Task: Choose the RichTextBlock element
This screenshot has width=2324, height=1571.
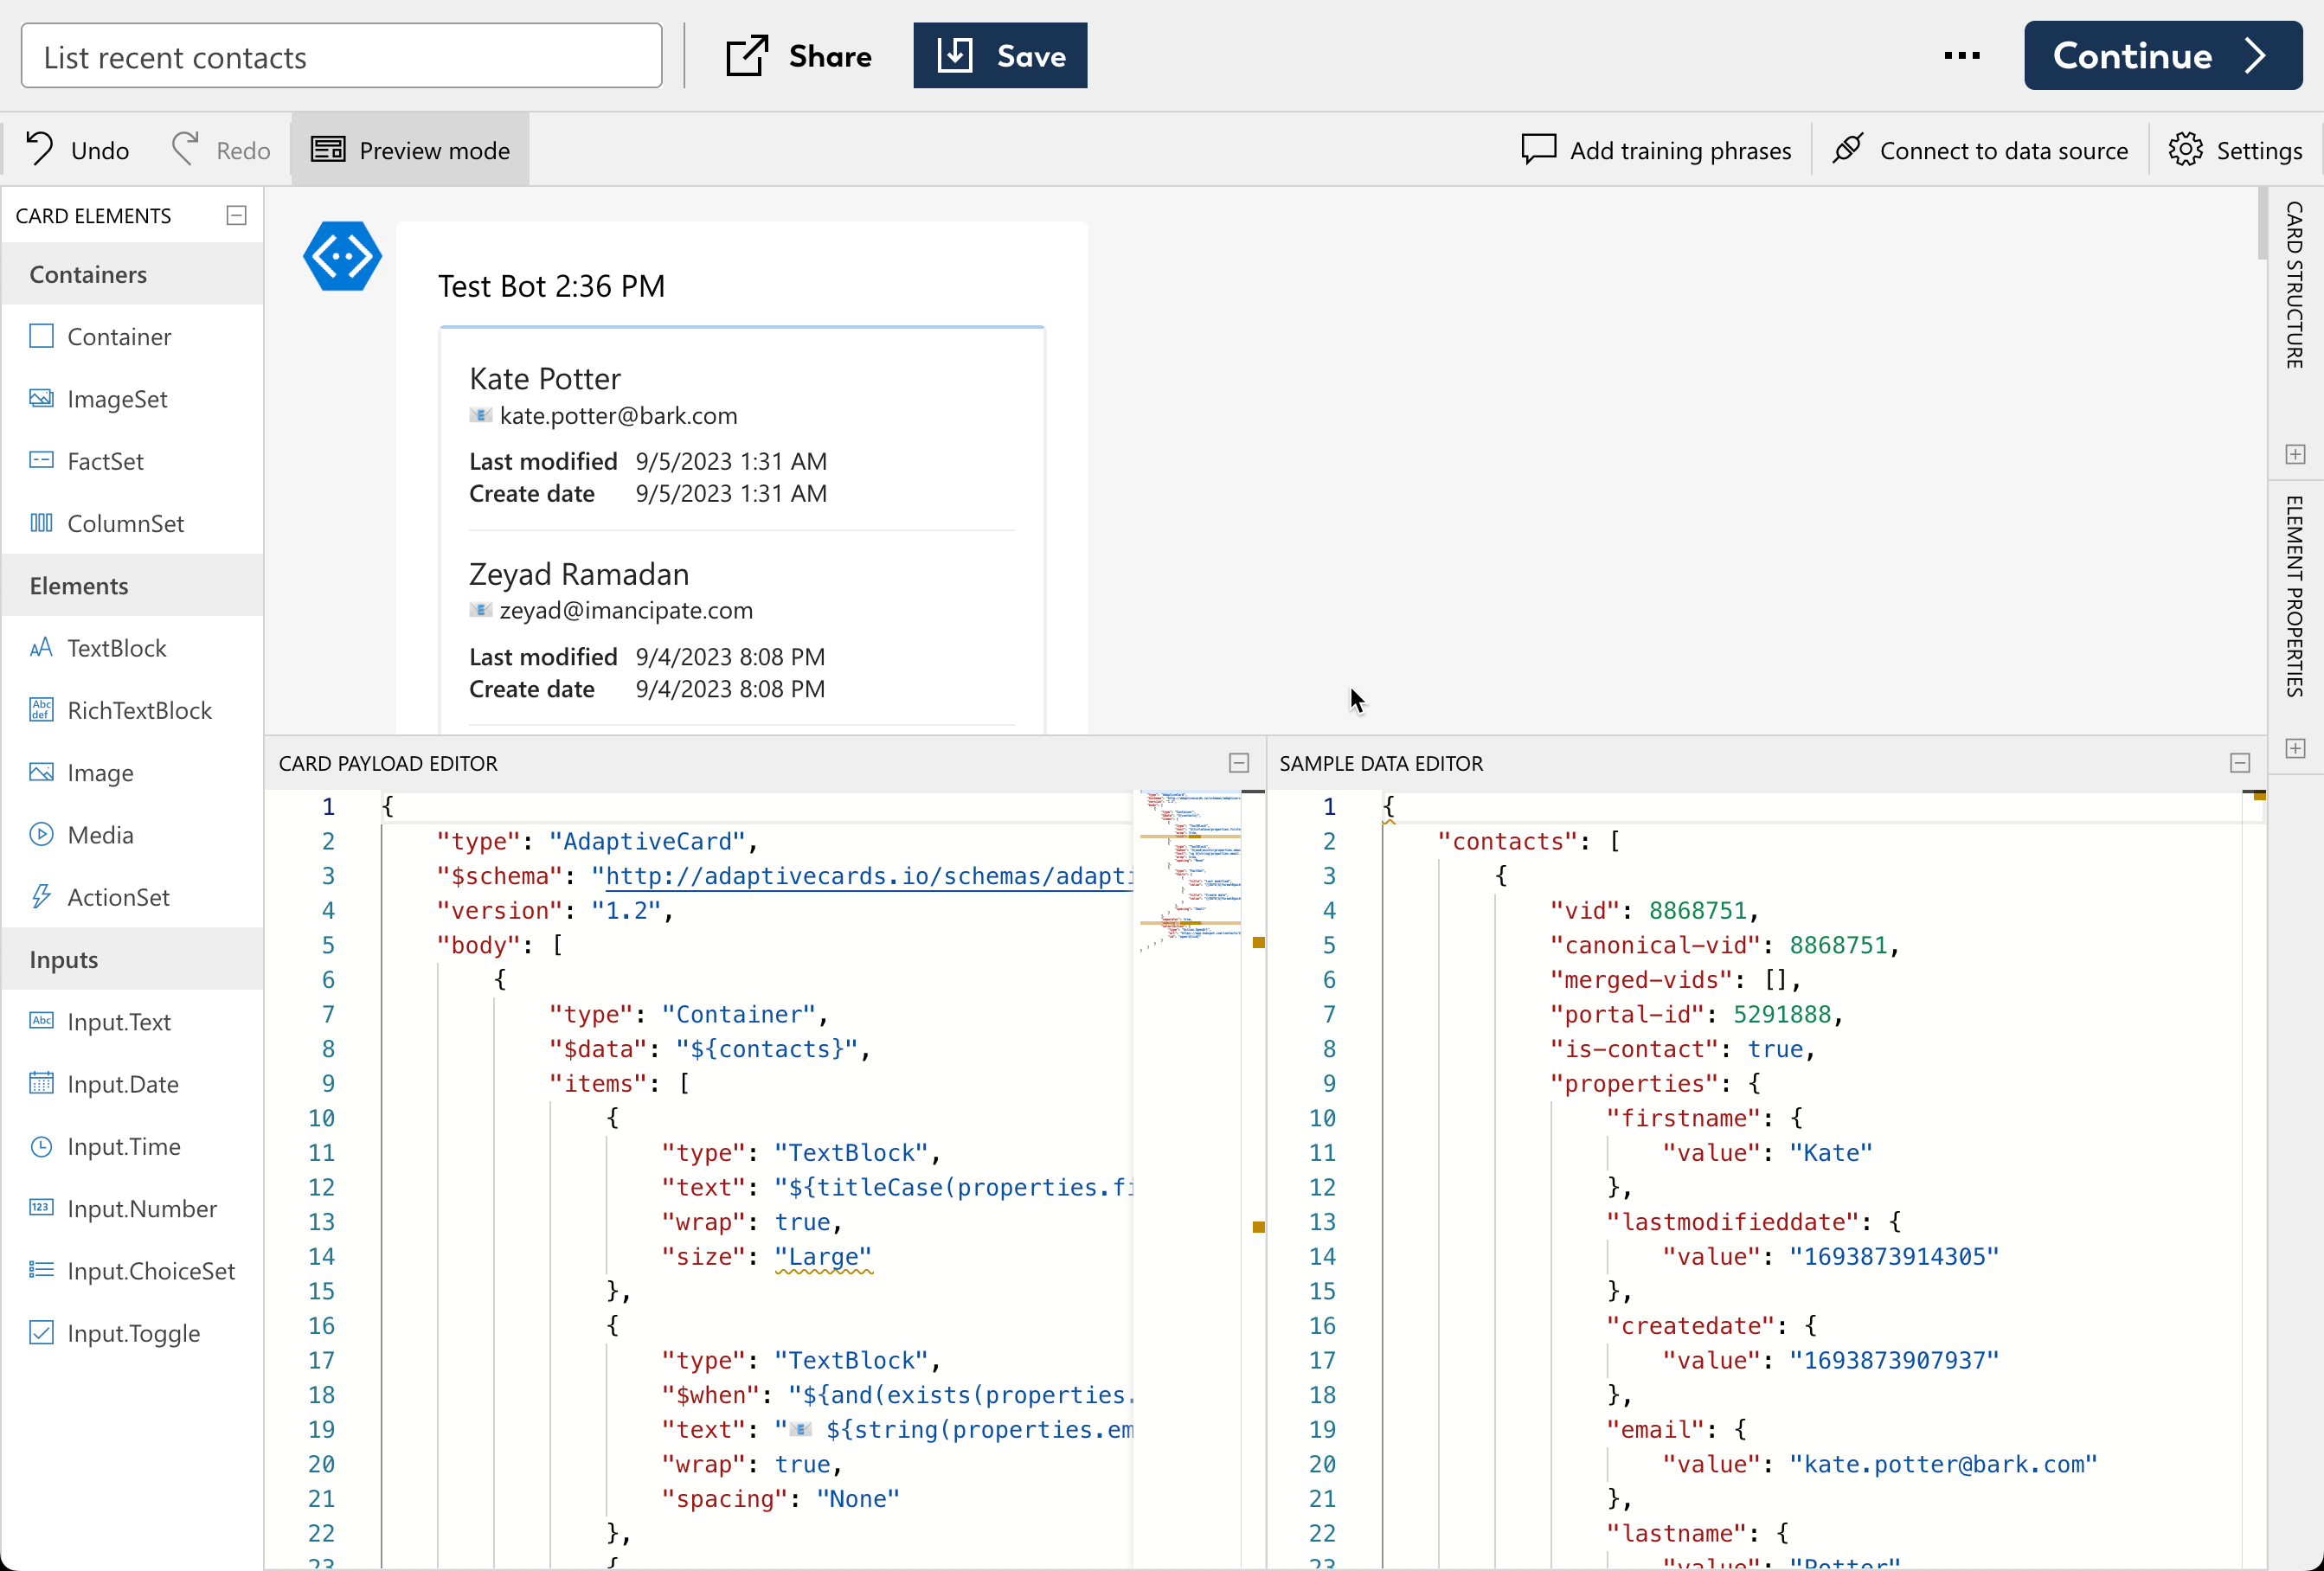Action: click(x=132, y=710)
